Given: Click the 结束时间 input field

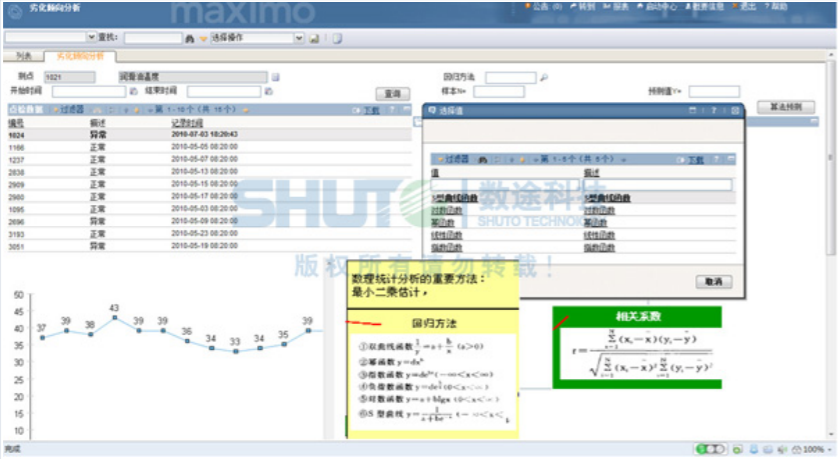Looking at the screenshot, I should [x=224, y=91].
